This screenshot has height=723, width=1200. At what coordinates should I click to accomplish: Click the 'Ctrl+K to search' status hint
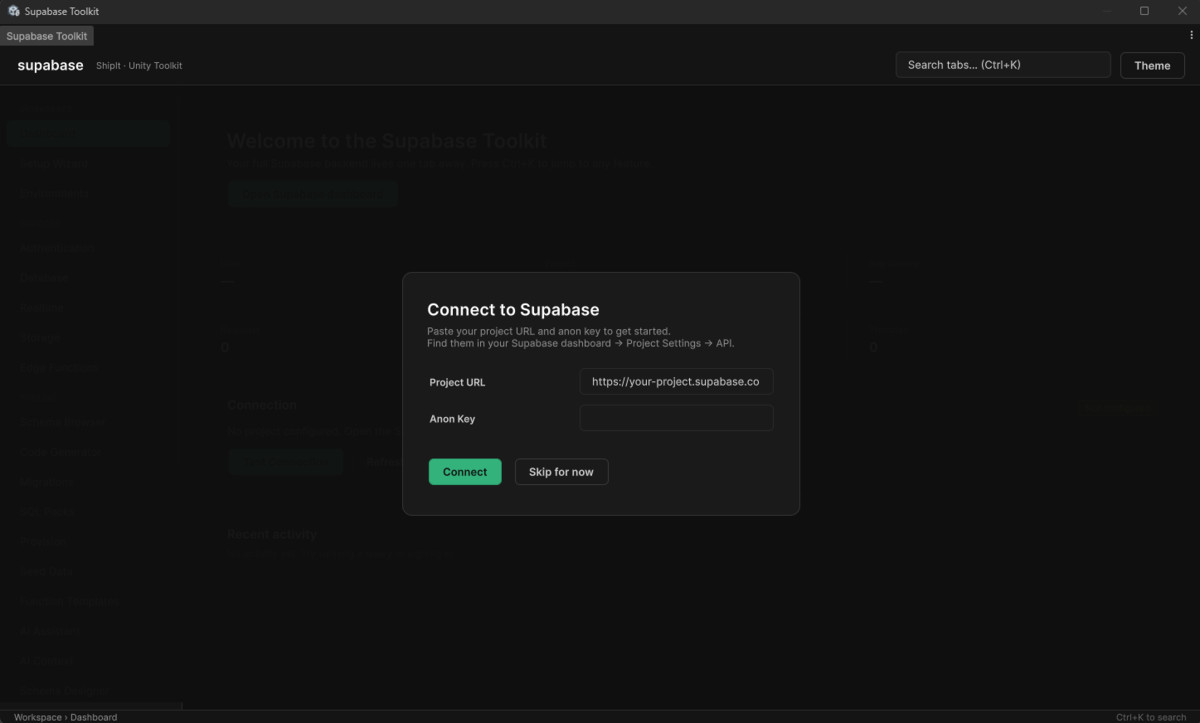[1151, 717]
